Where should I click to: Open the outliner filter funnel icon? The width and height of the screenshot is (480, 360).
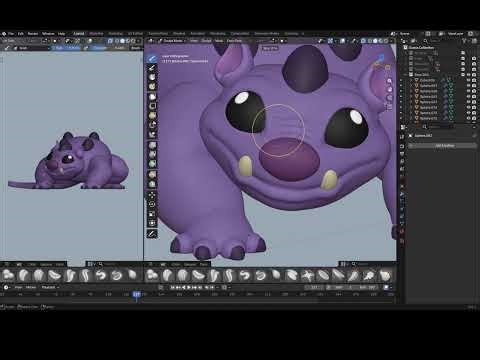(x=464, y=41)
